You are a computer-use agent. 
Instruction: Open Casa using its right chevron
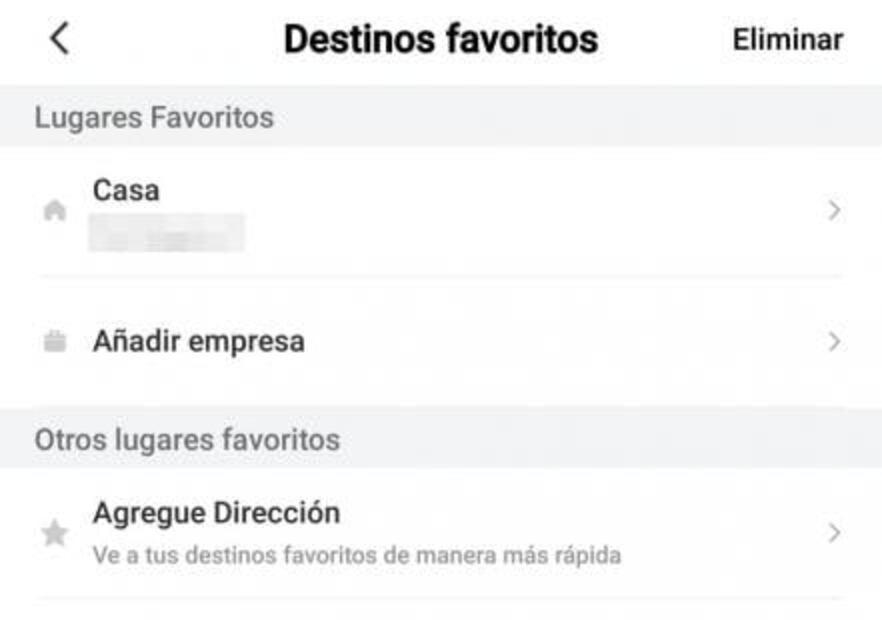[x=834, y=211]
